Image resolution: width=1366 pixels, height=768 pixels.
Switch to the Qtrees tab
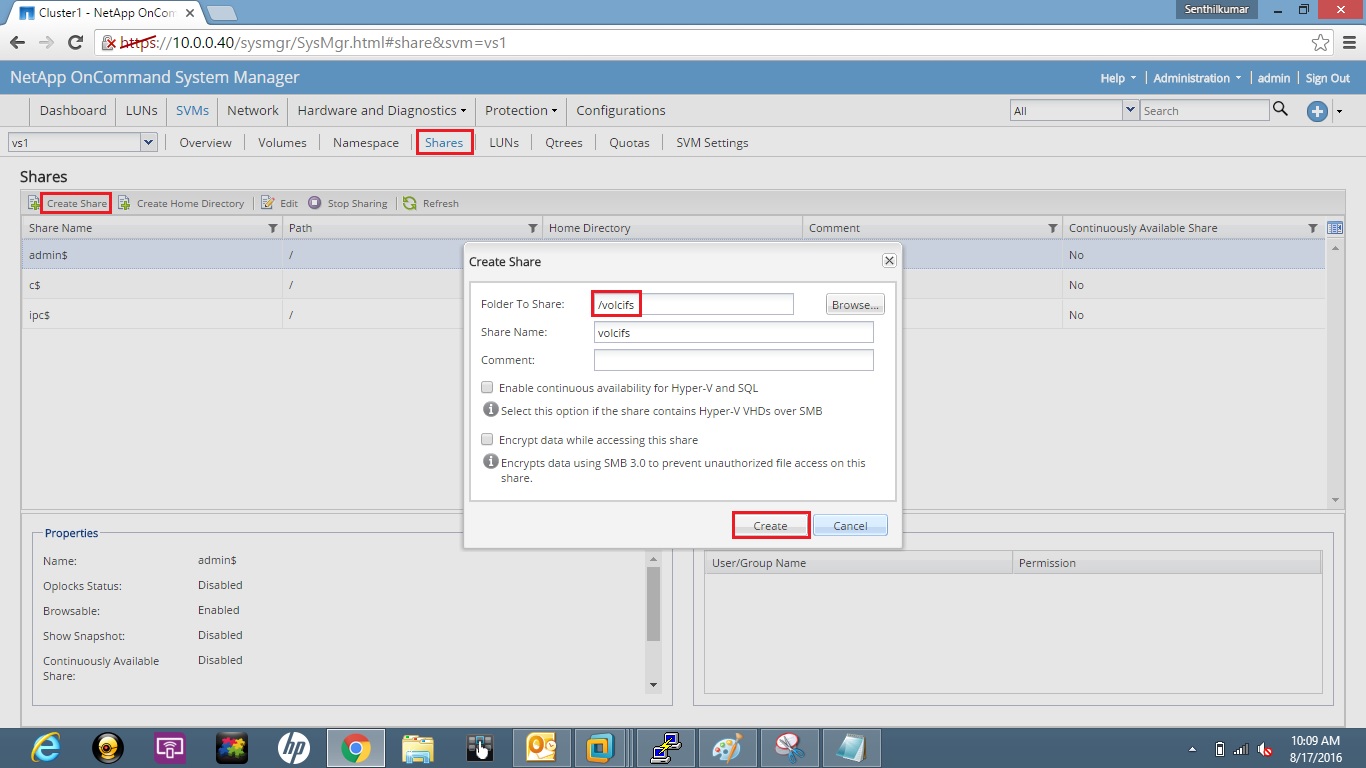[x=563, y=143]
